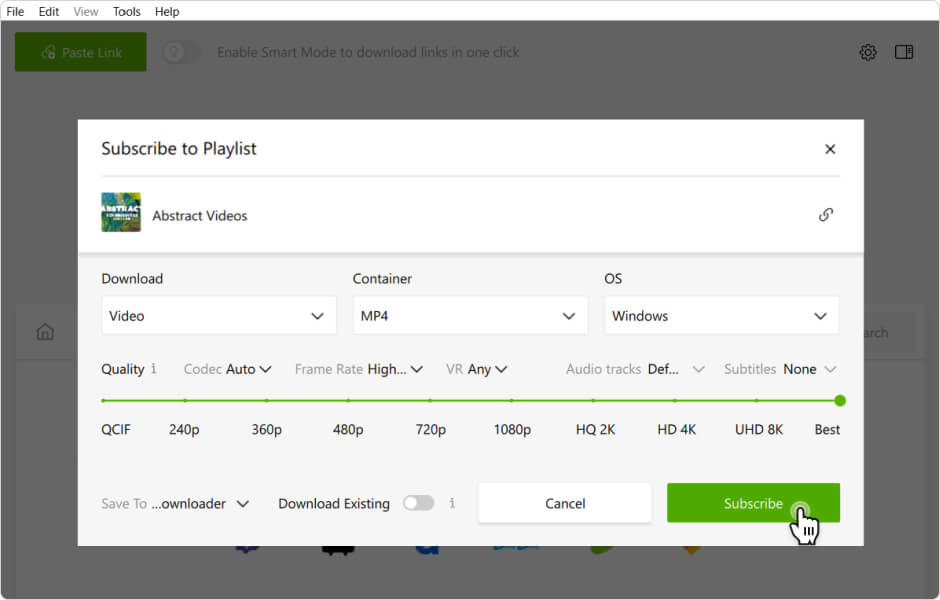940x600 pixels.
Task: Click the home icon in background
Action: tap(45, 332)
